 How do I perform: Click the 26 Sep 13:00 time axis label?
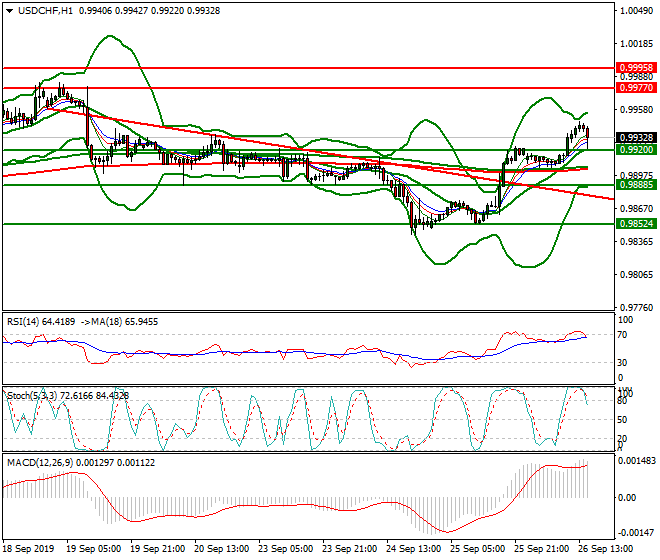coord(606,549)
